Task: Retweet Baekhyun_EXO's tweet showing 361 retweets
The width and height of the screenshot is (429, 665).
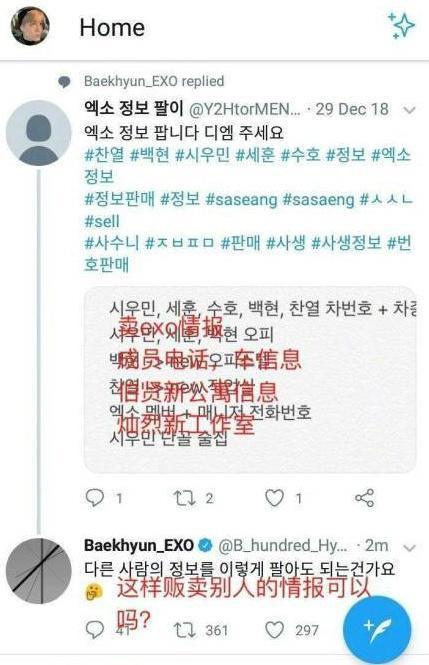Action: point(184,630)
